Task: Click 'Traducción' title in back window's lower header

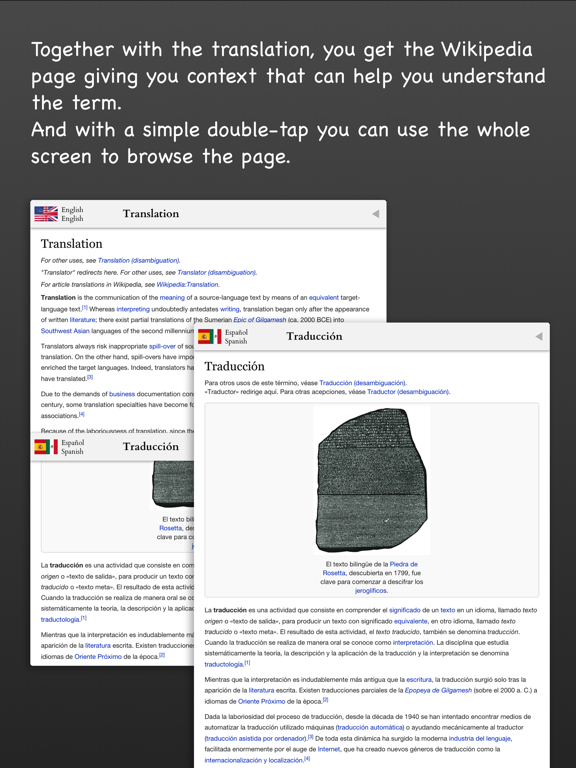Action: tap(151, 447)
